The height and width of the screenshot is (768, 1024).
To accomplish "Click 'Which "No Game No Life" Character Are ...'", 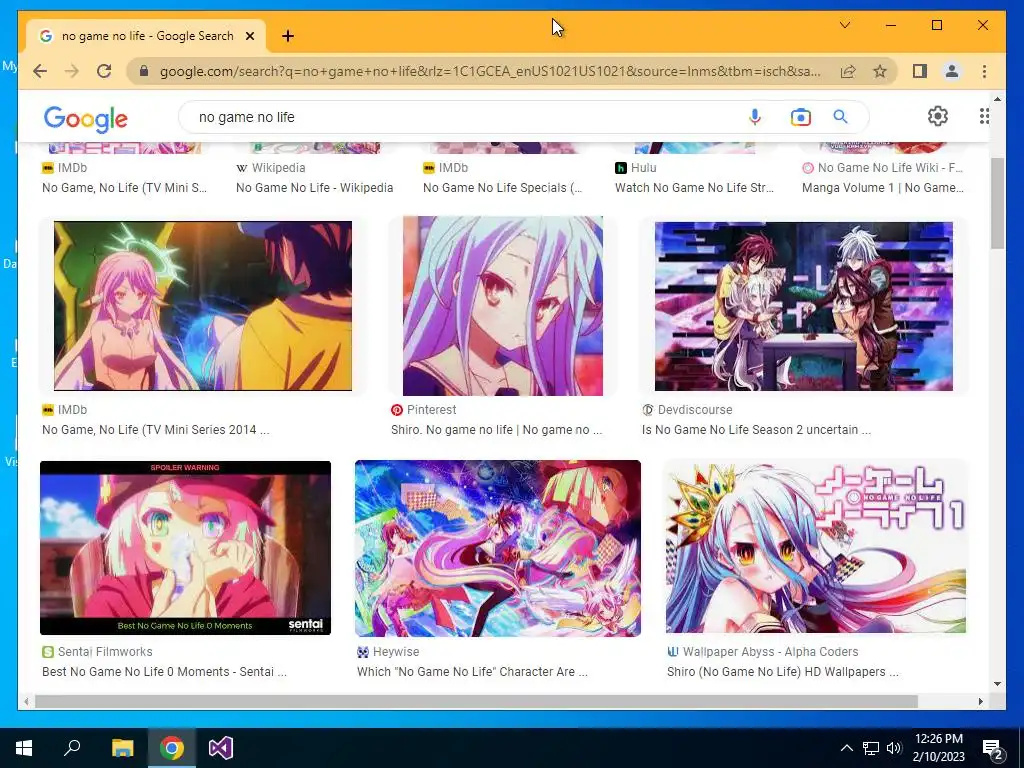I will click(x=472, y=671).
